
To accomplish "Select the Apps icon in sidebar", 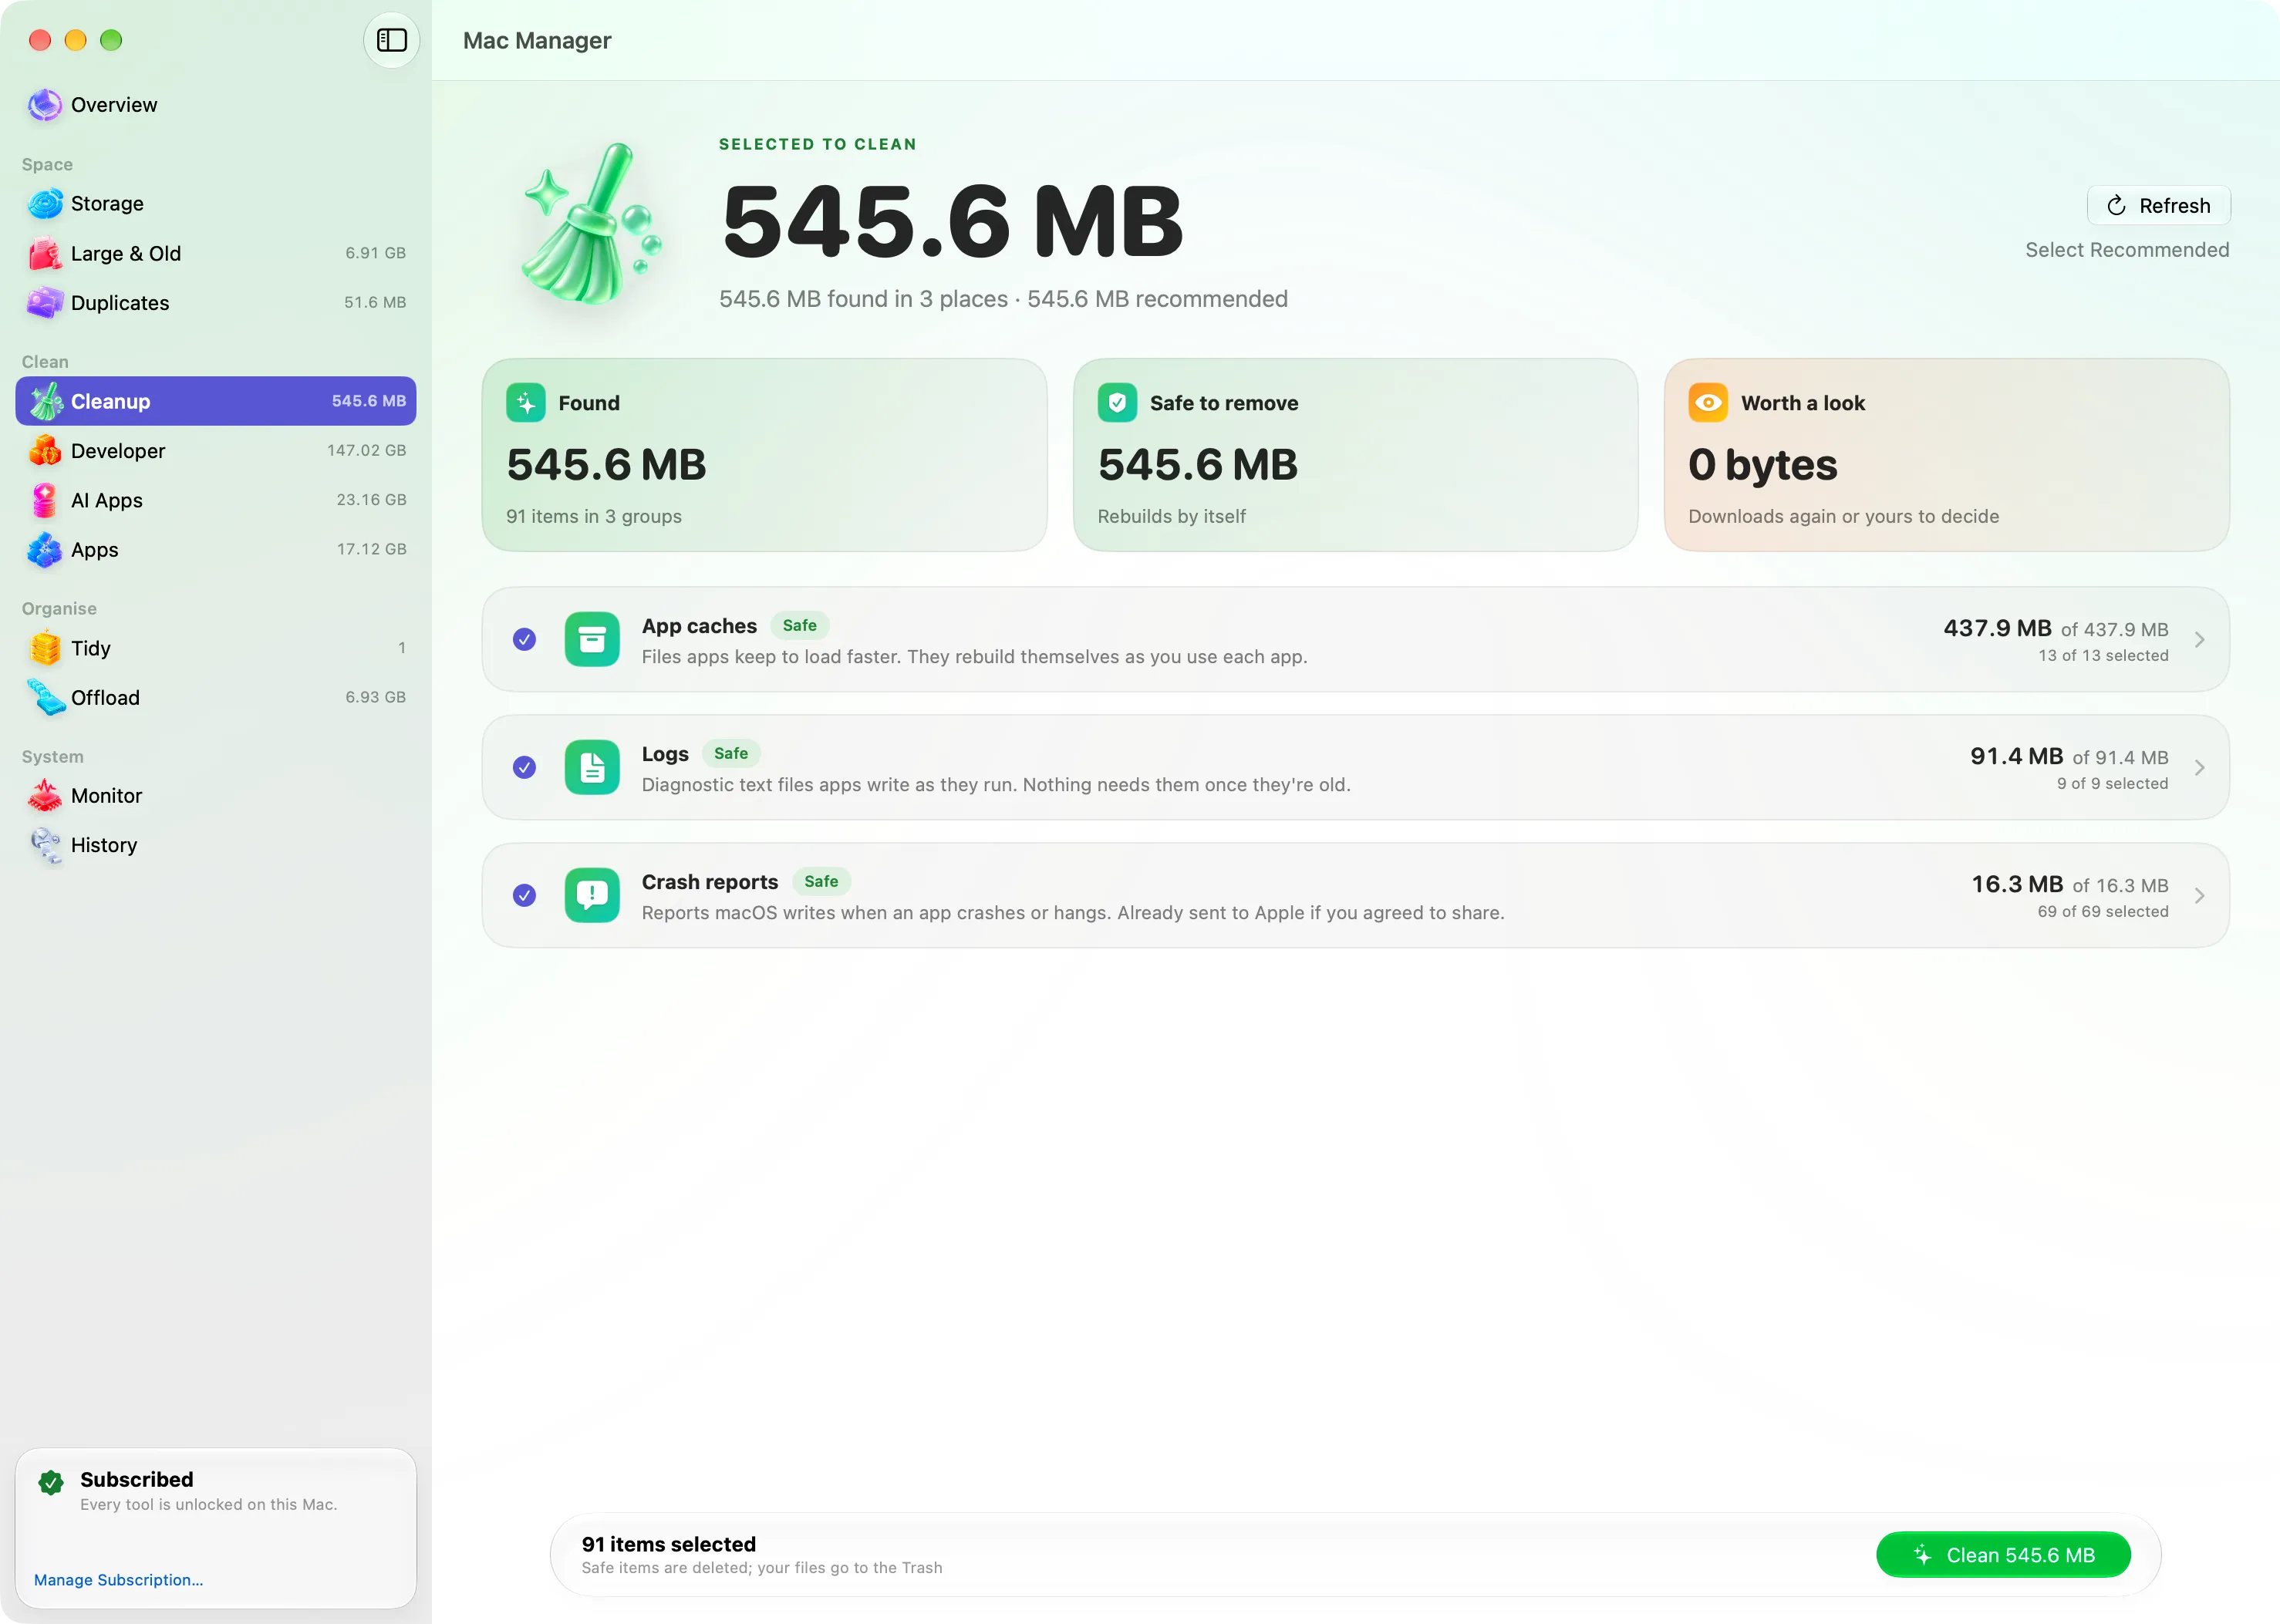I will point(45,550).
